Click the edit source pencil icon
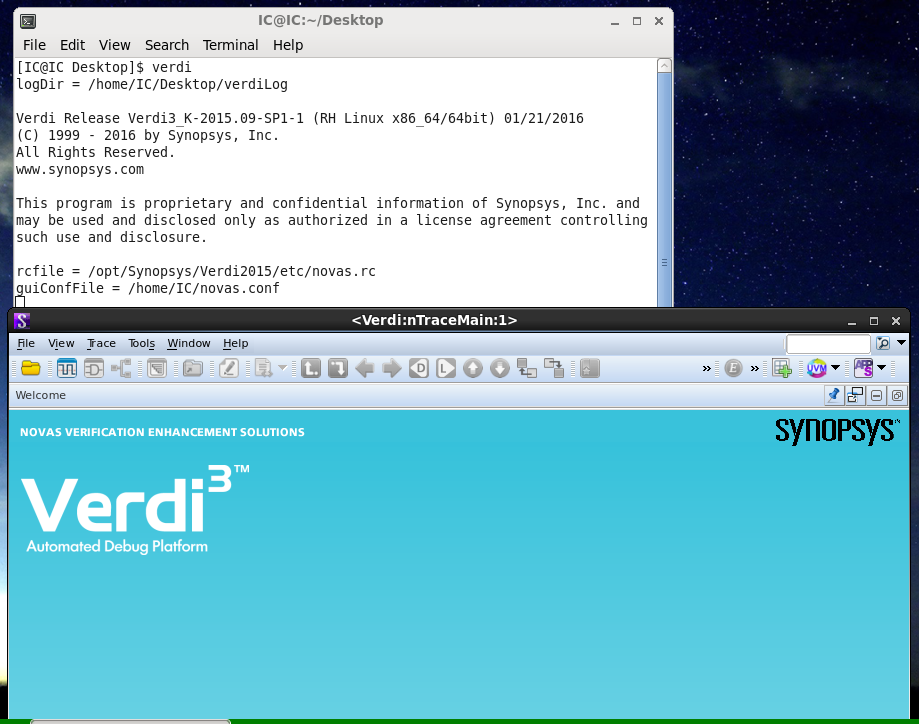The image size is (919, 724). tap(229, 368)
